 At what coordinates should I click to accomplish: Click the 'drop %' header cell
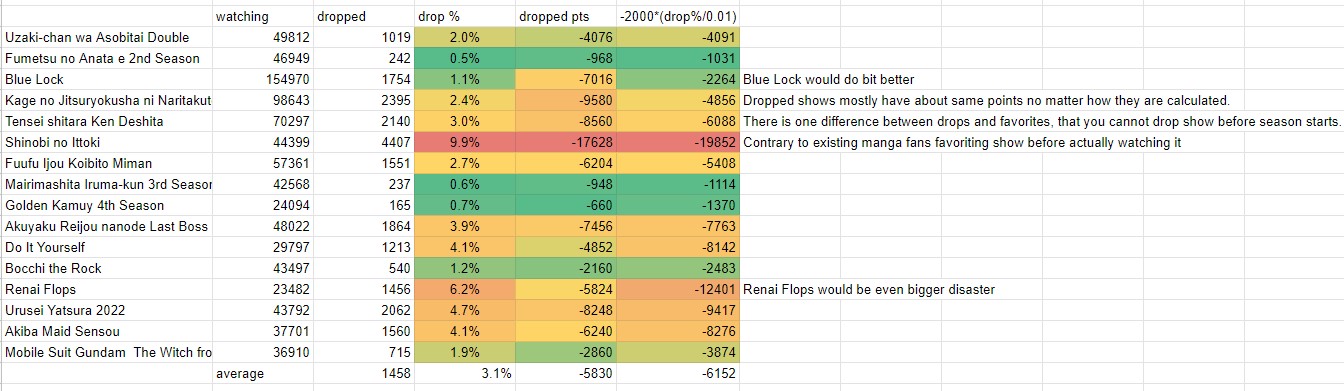click(x=464, y=16)
